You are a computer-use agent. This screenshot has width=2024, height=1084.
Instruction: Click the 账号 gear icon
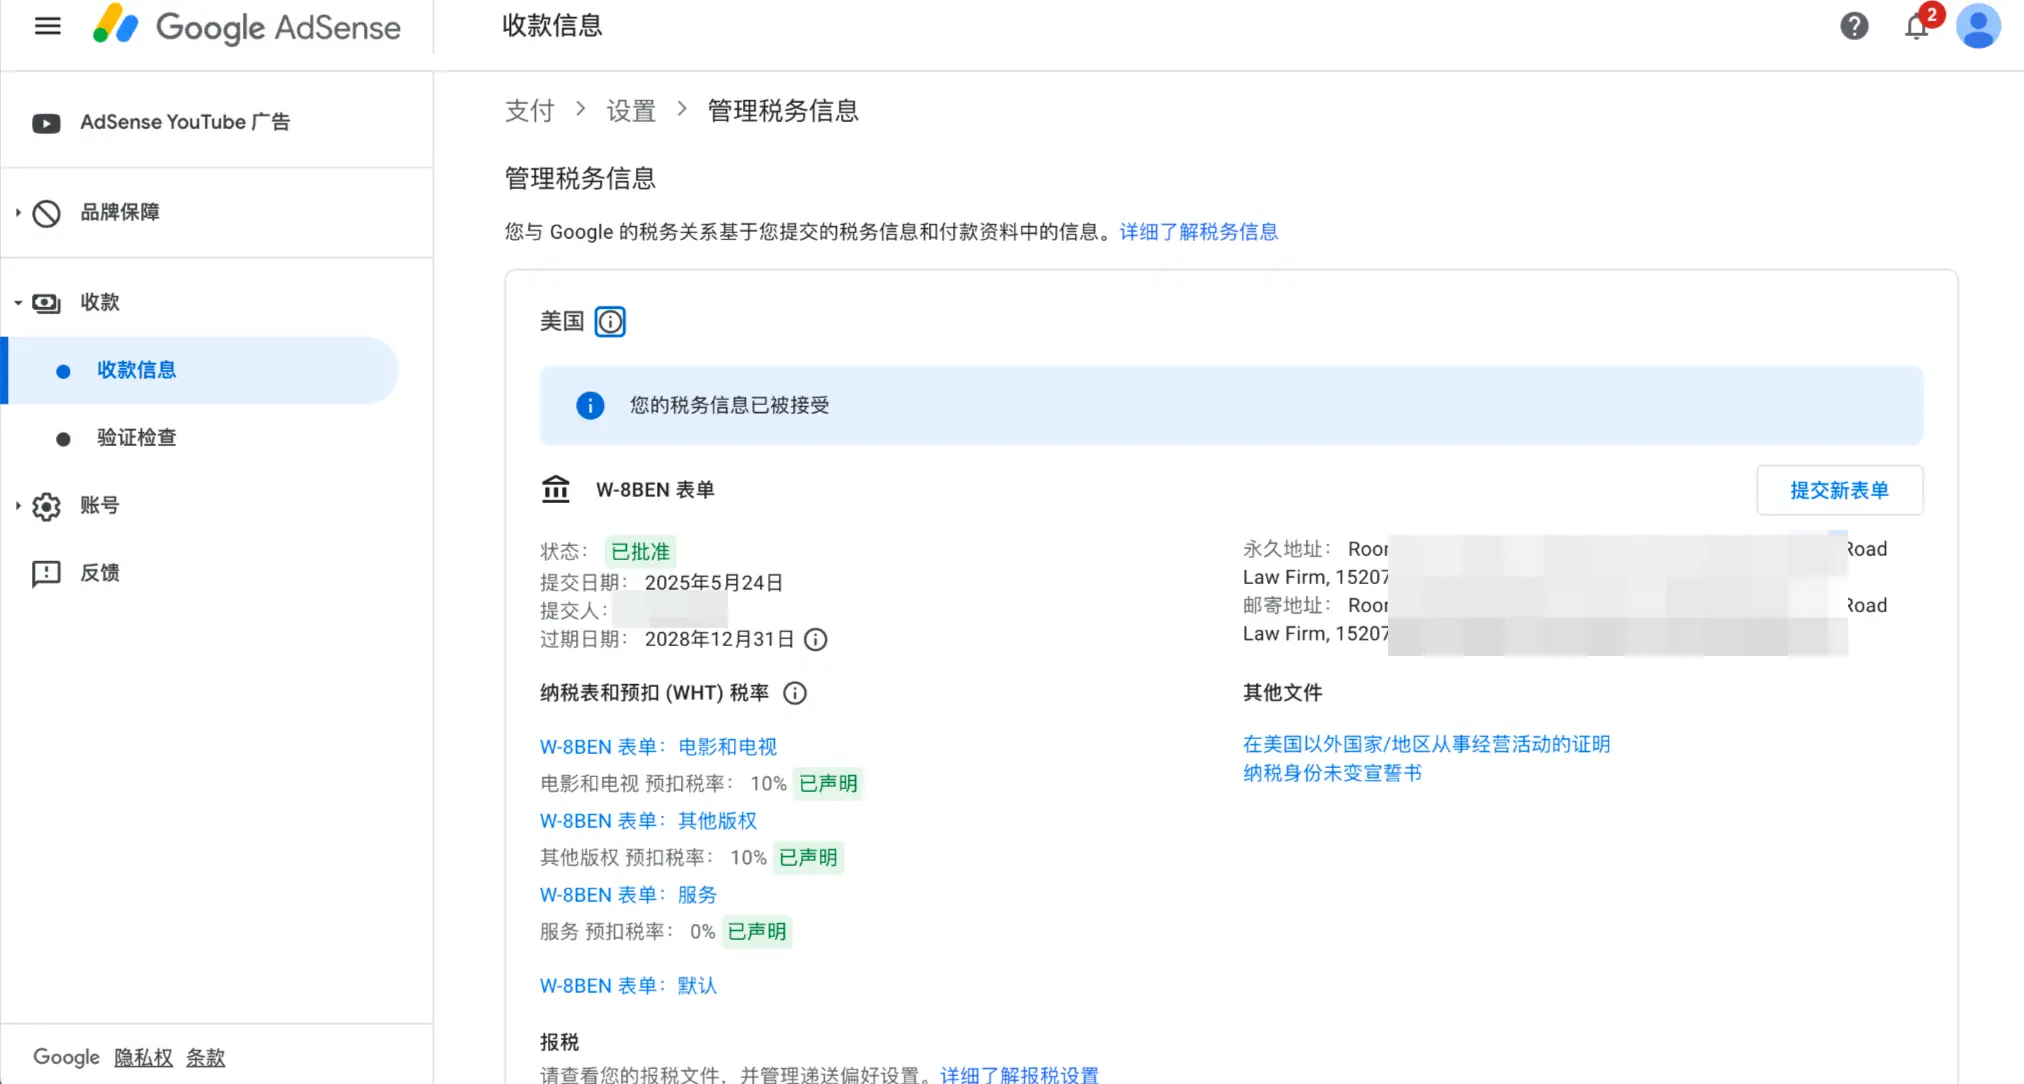[46, 507]
